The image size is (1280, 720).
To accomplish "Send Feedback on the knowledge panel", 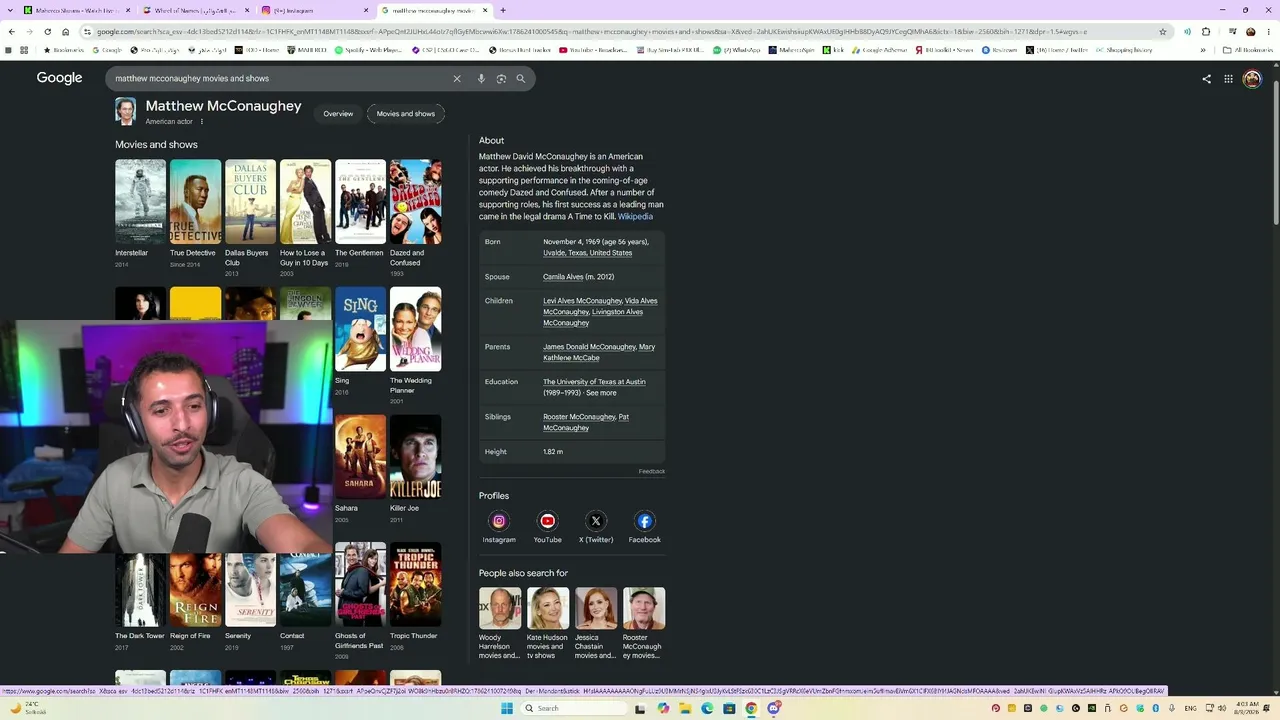I will [652, 471].
